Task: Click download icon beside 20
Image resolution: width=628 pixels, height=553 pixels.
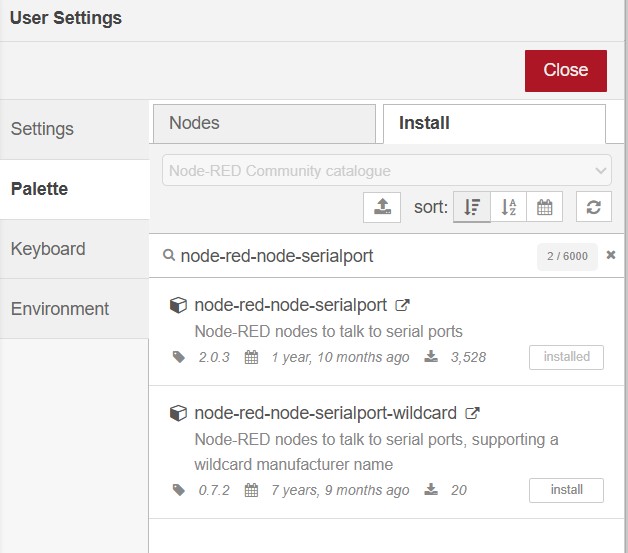Action: (x=431, y=489)
